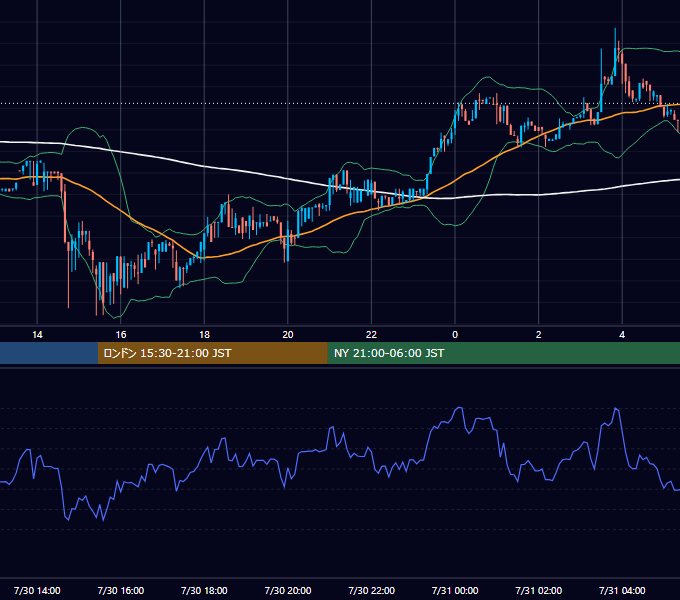Click the 20 hour label on the axis
Image resolution: width=680 pixels, height=600 pixels.
(x=288, y=335)
